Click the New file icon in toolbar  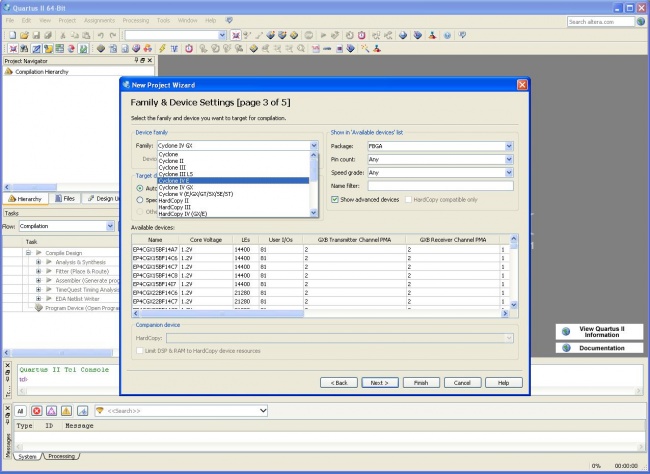12,35
